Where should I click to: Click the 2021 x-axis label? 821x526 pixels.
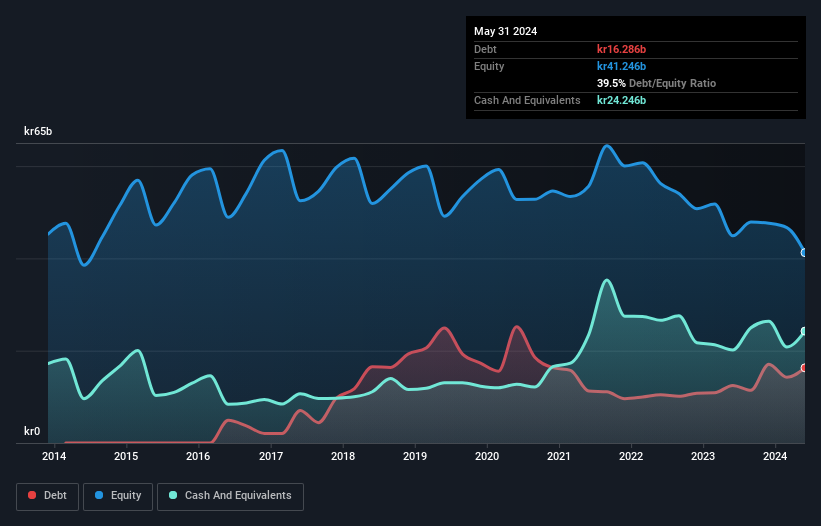559,456
